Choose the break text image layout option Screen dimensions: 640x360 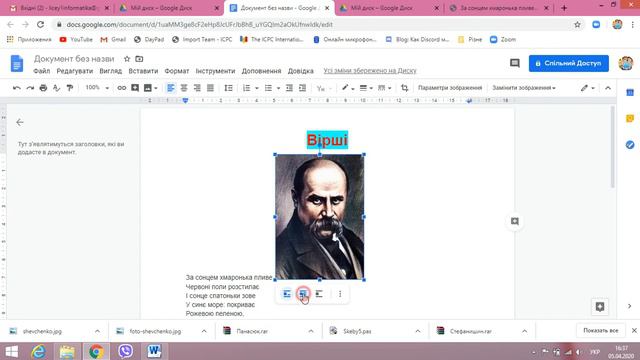pos(319,294)
